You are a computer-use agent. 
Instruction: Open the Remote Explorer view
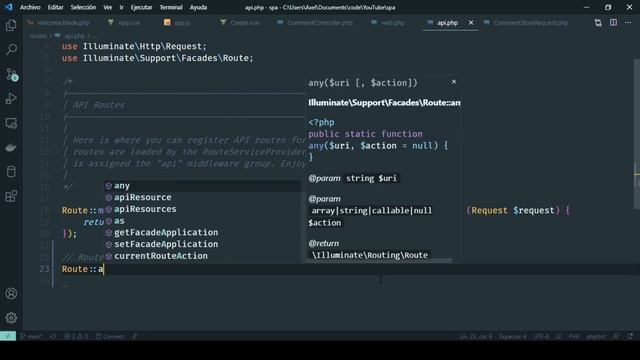(11, 123)
